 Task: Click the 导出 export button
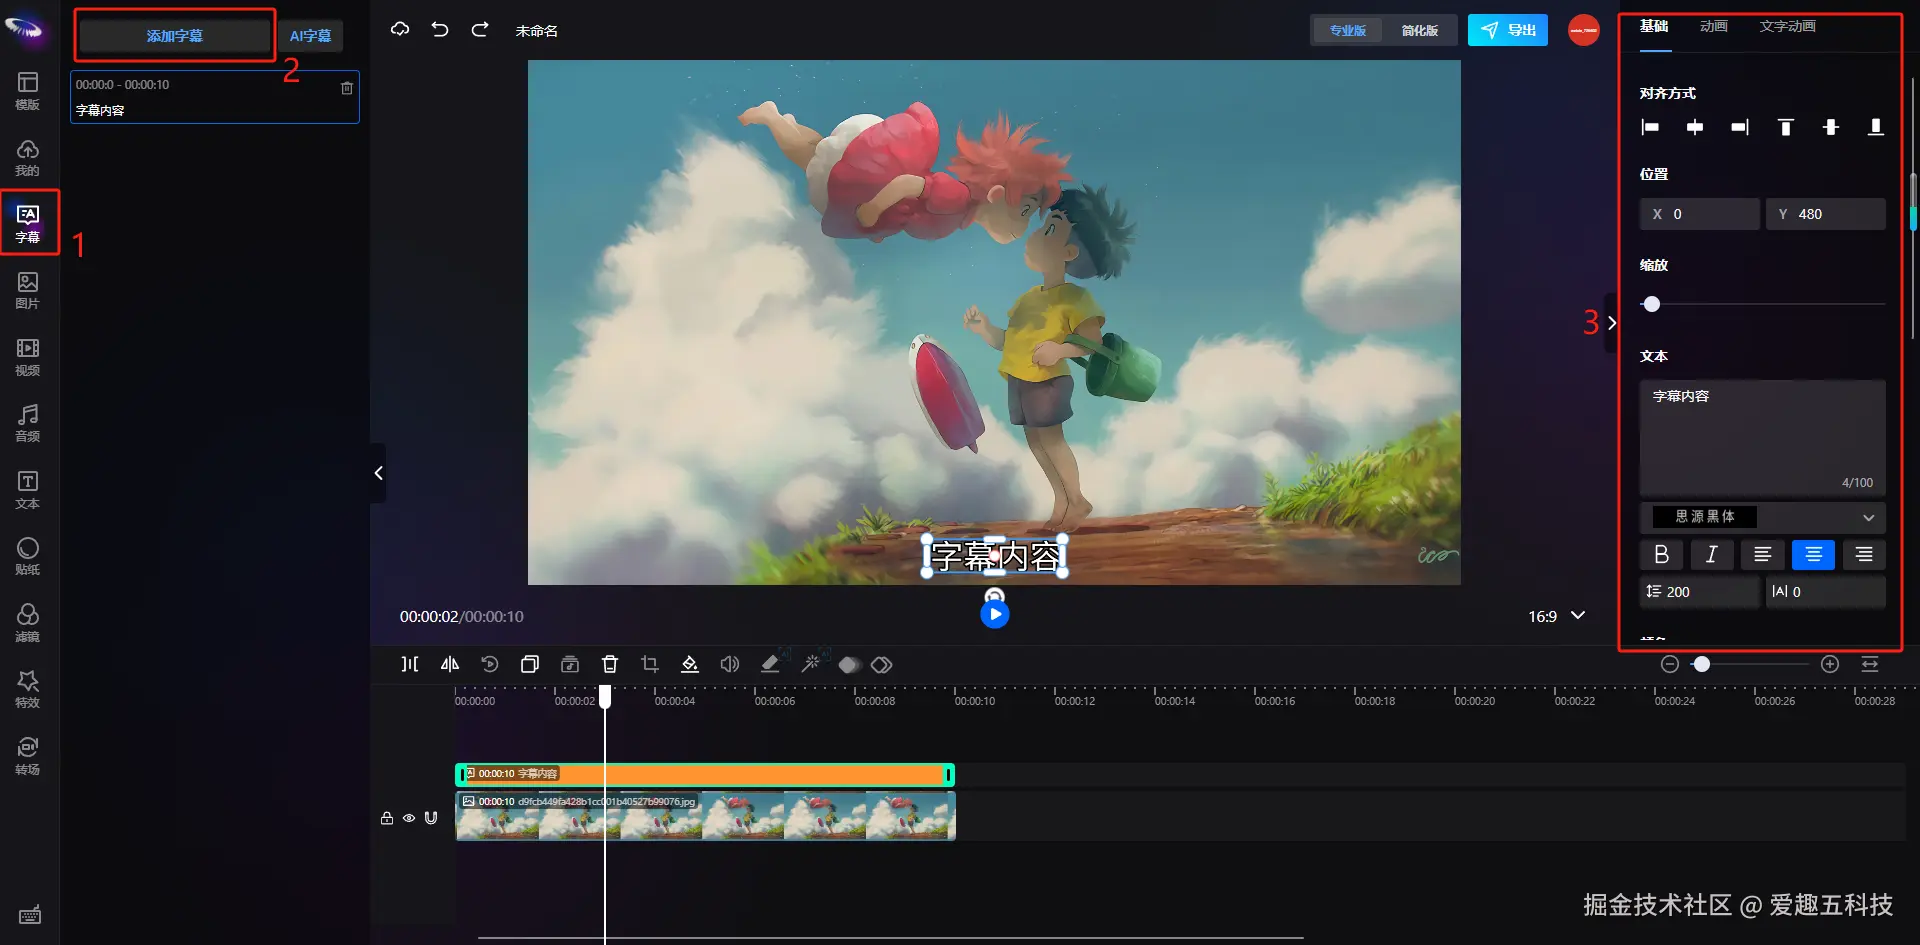pos(1508,30)
